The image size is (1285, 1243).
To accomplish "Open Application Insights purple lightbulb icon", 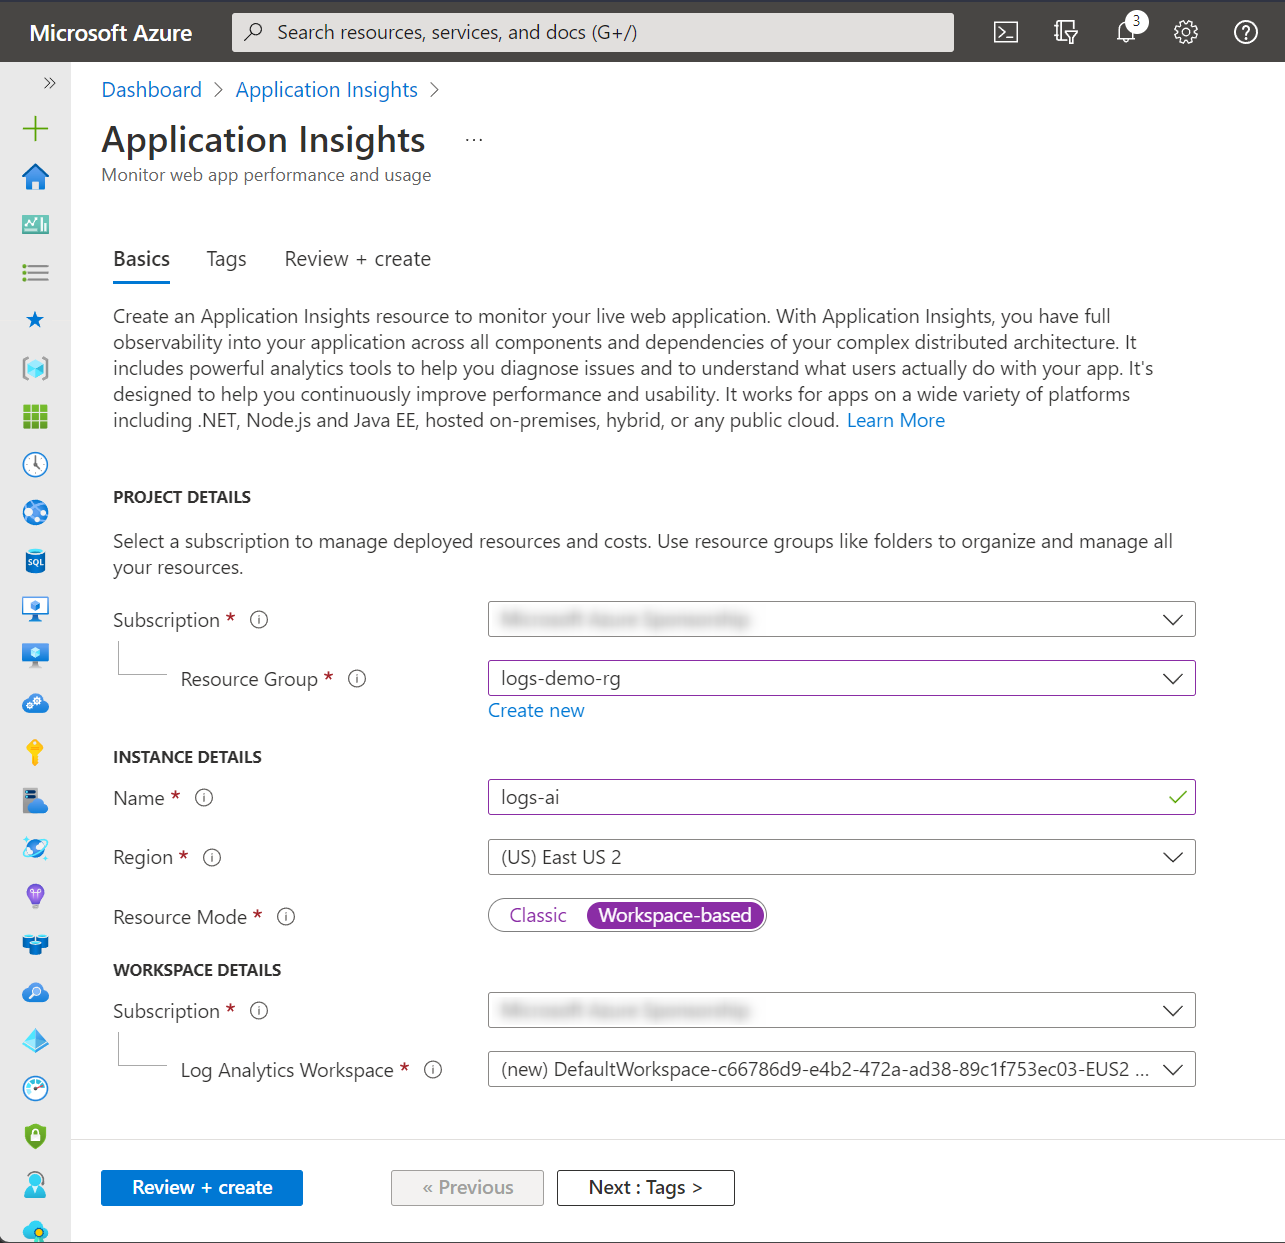I will pyautogui.click(x=35, y=896).
